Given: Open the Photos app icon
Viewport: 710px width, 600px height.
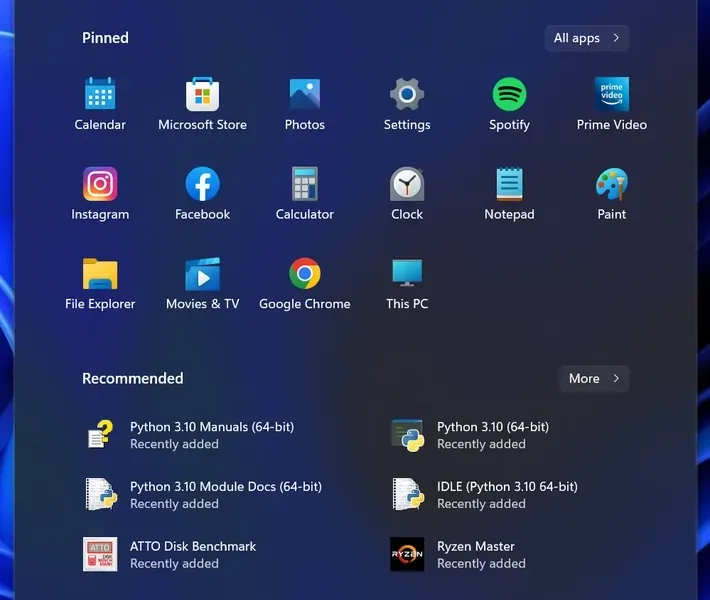Looking at the screenshot, I should (305, 94).
